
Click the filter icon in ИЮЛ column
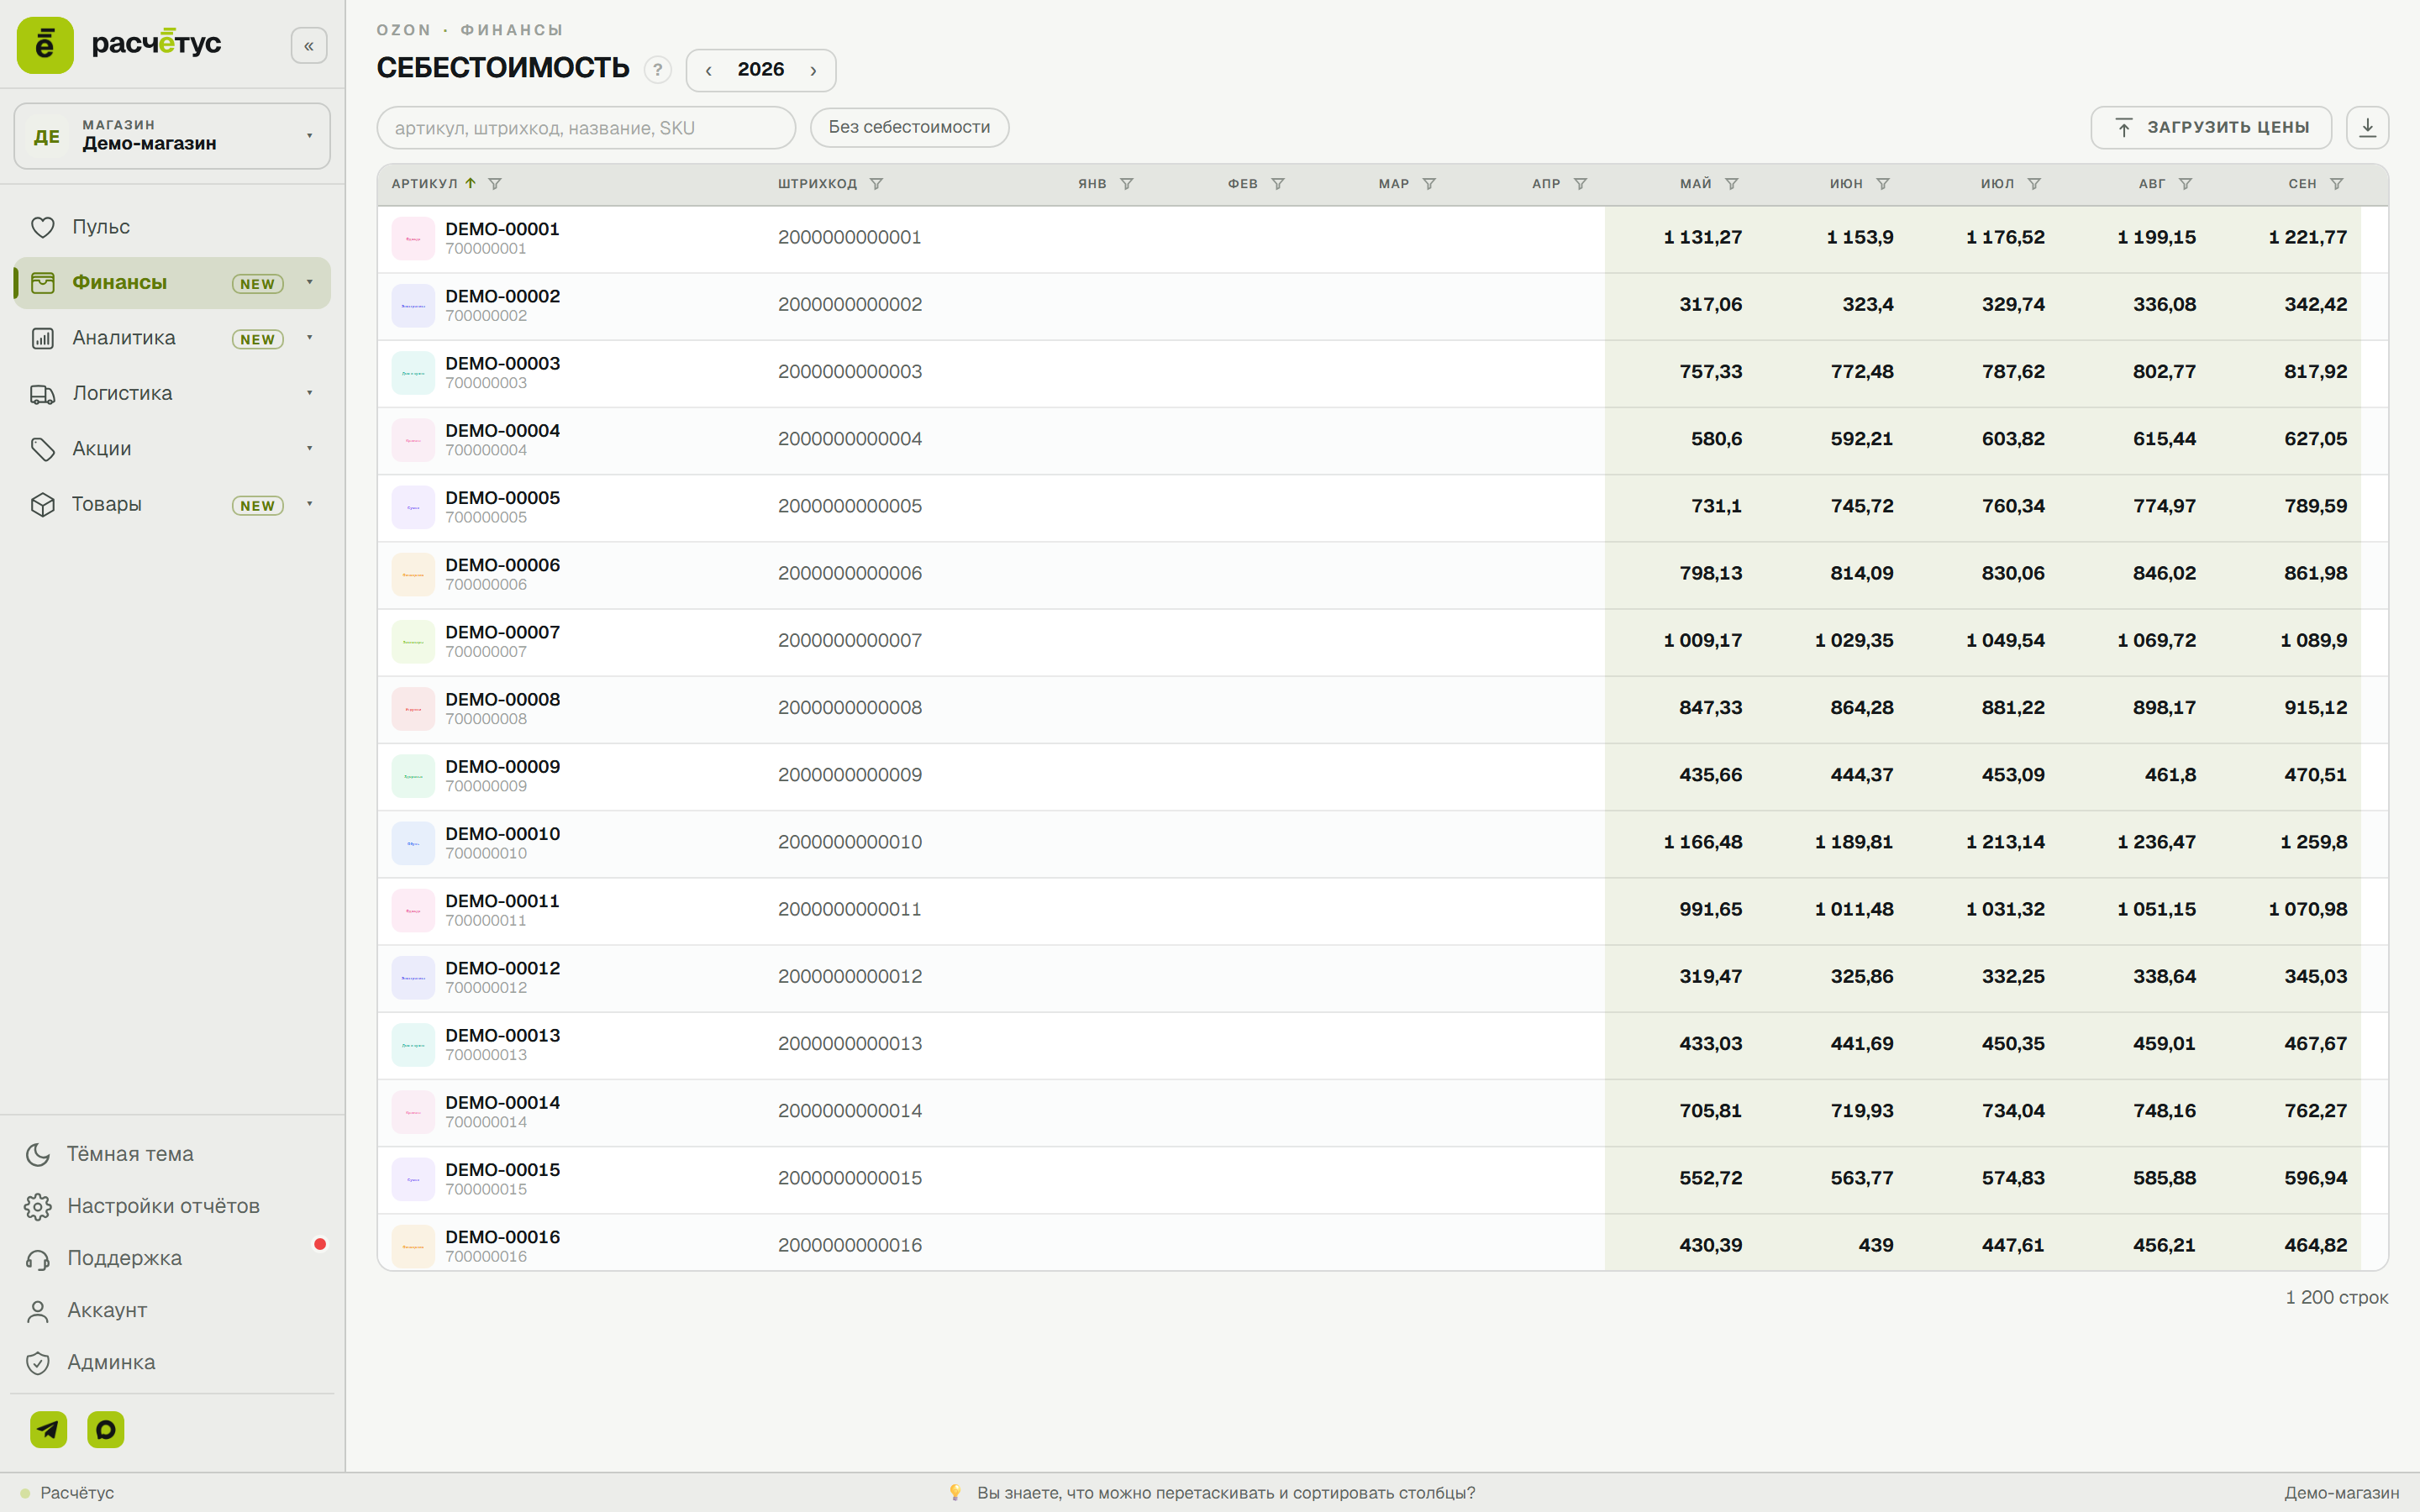[x=2034, y=184]
